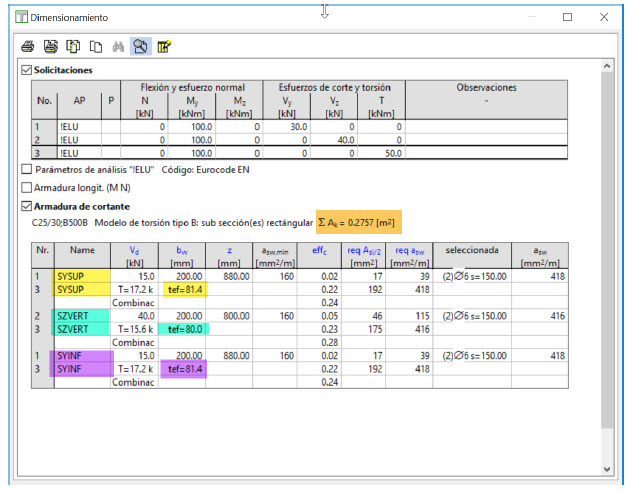Select the teal SZVERT cell in row 2
Image resolution: width=629 pixels, height=494 pixels.
point(72,314)
